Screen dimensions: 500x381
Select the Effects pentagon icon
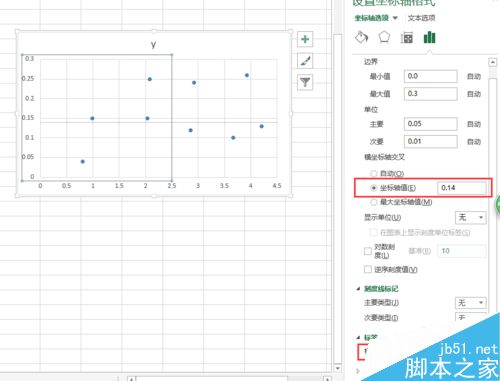coord(384,37)
